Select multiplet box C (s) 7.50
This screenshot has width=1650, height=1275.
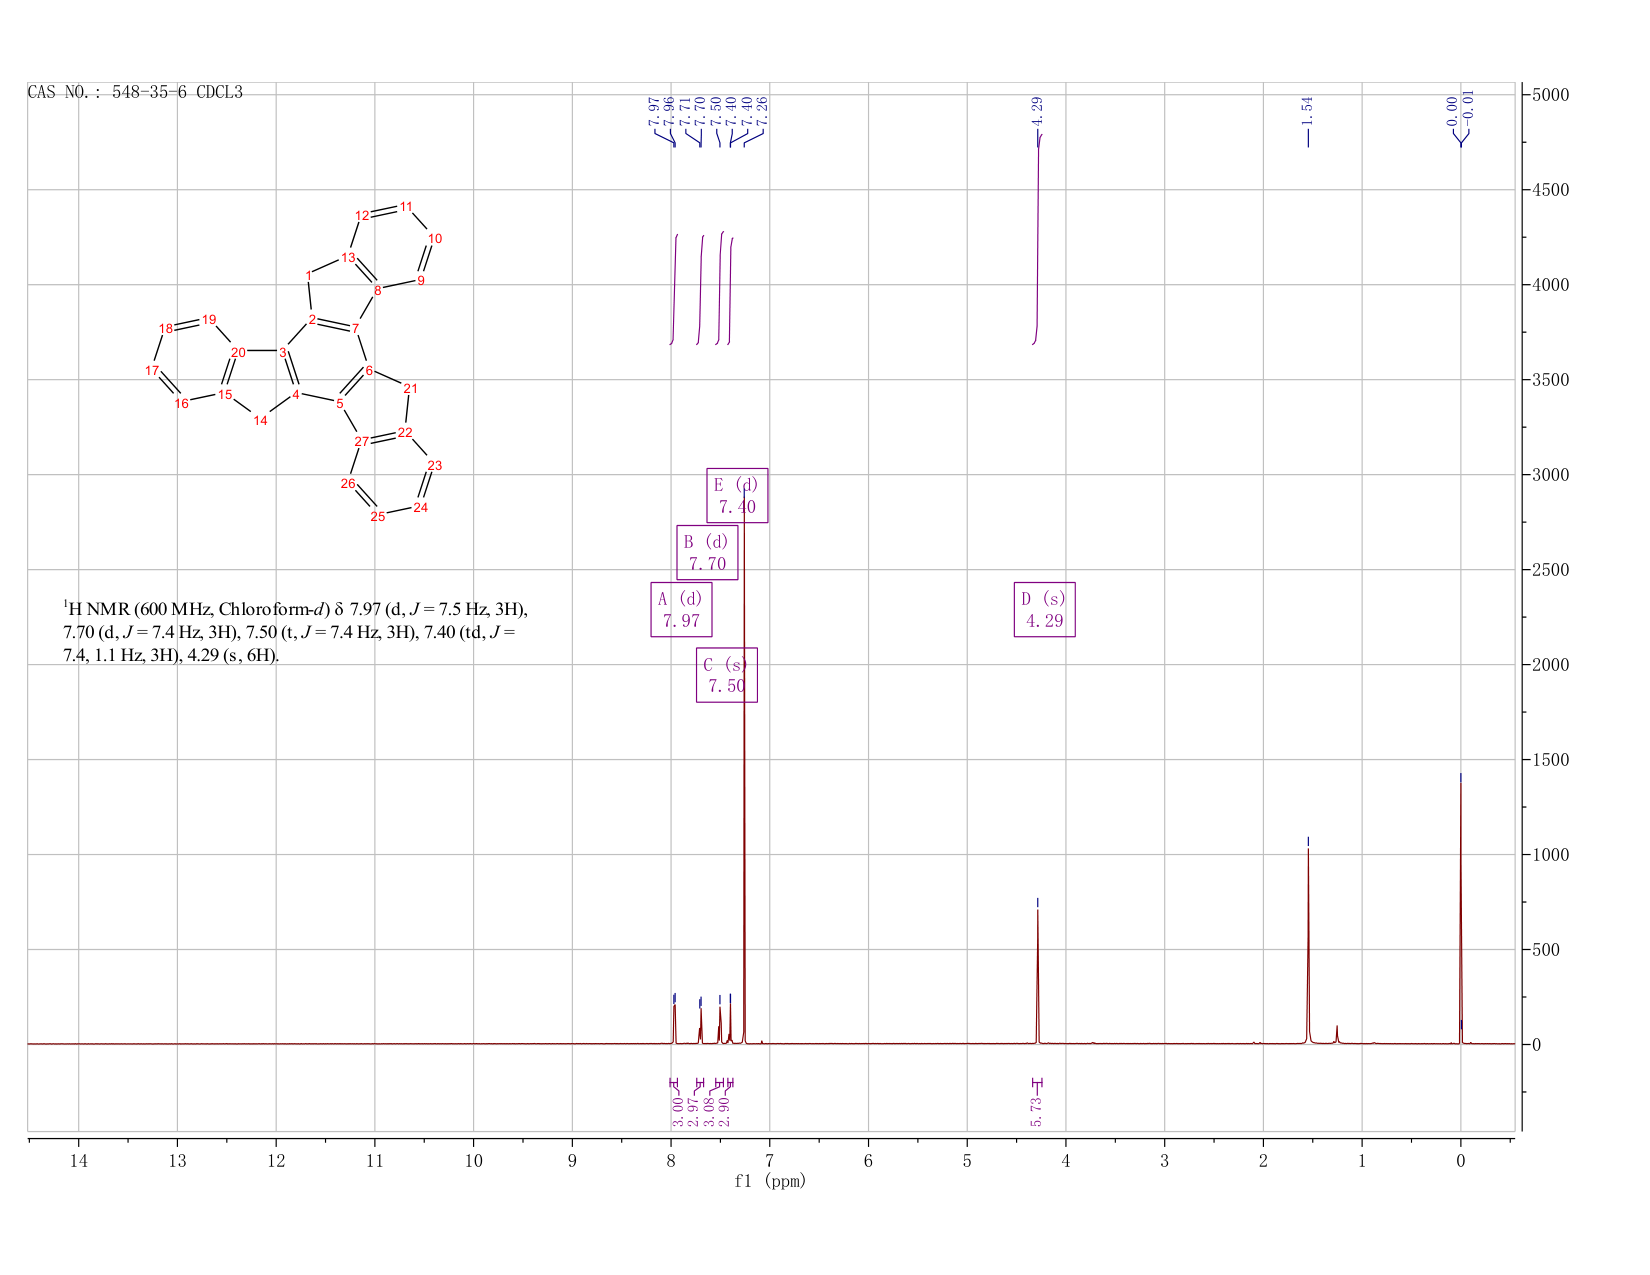tap(727, 675)
